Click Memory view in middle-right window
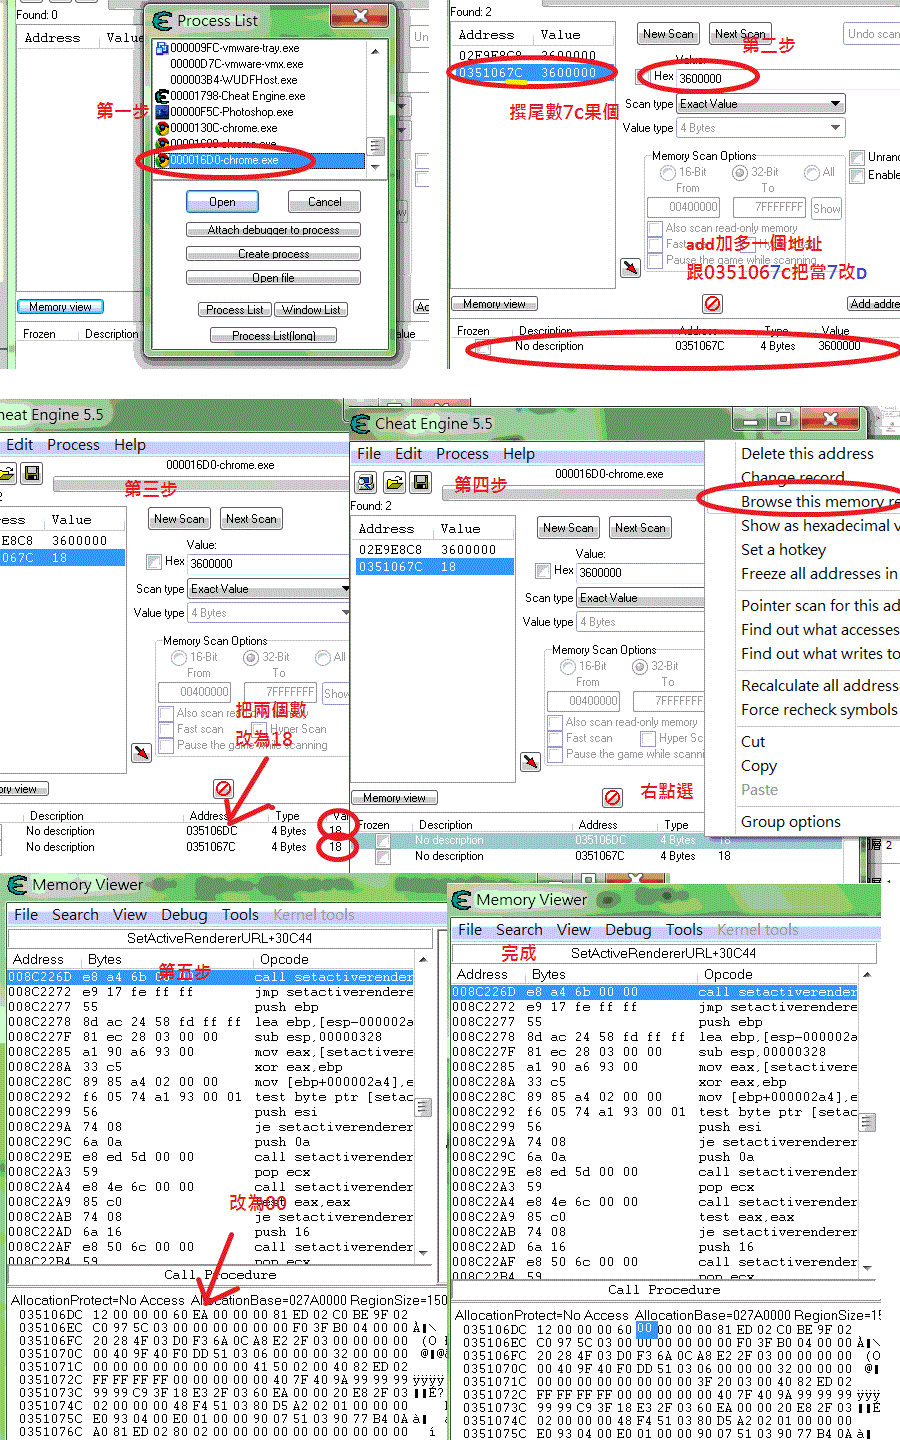The width and height of the screenshot is (900, 1440). coord(394,798)
